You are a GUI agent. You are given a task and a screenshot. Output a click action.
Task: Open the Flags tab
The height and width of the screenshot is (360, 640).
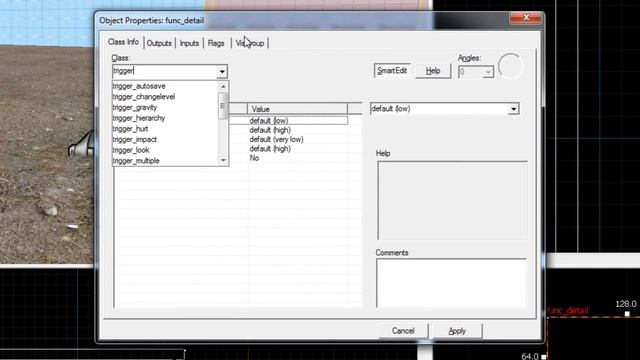pos(216,43)
